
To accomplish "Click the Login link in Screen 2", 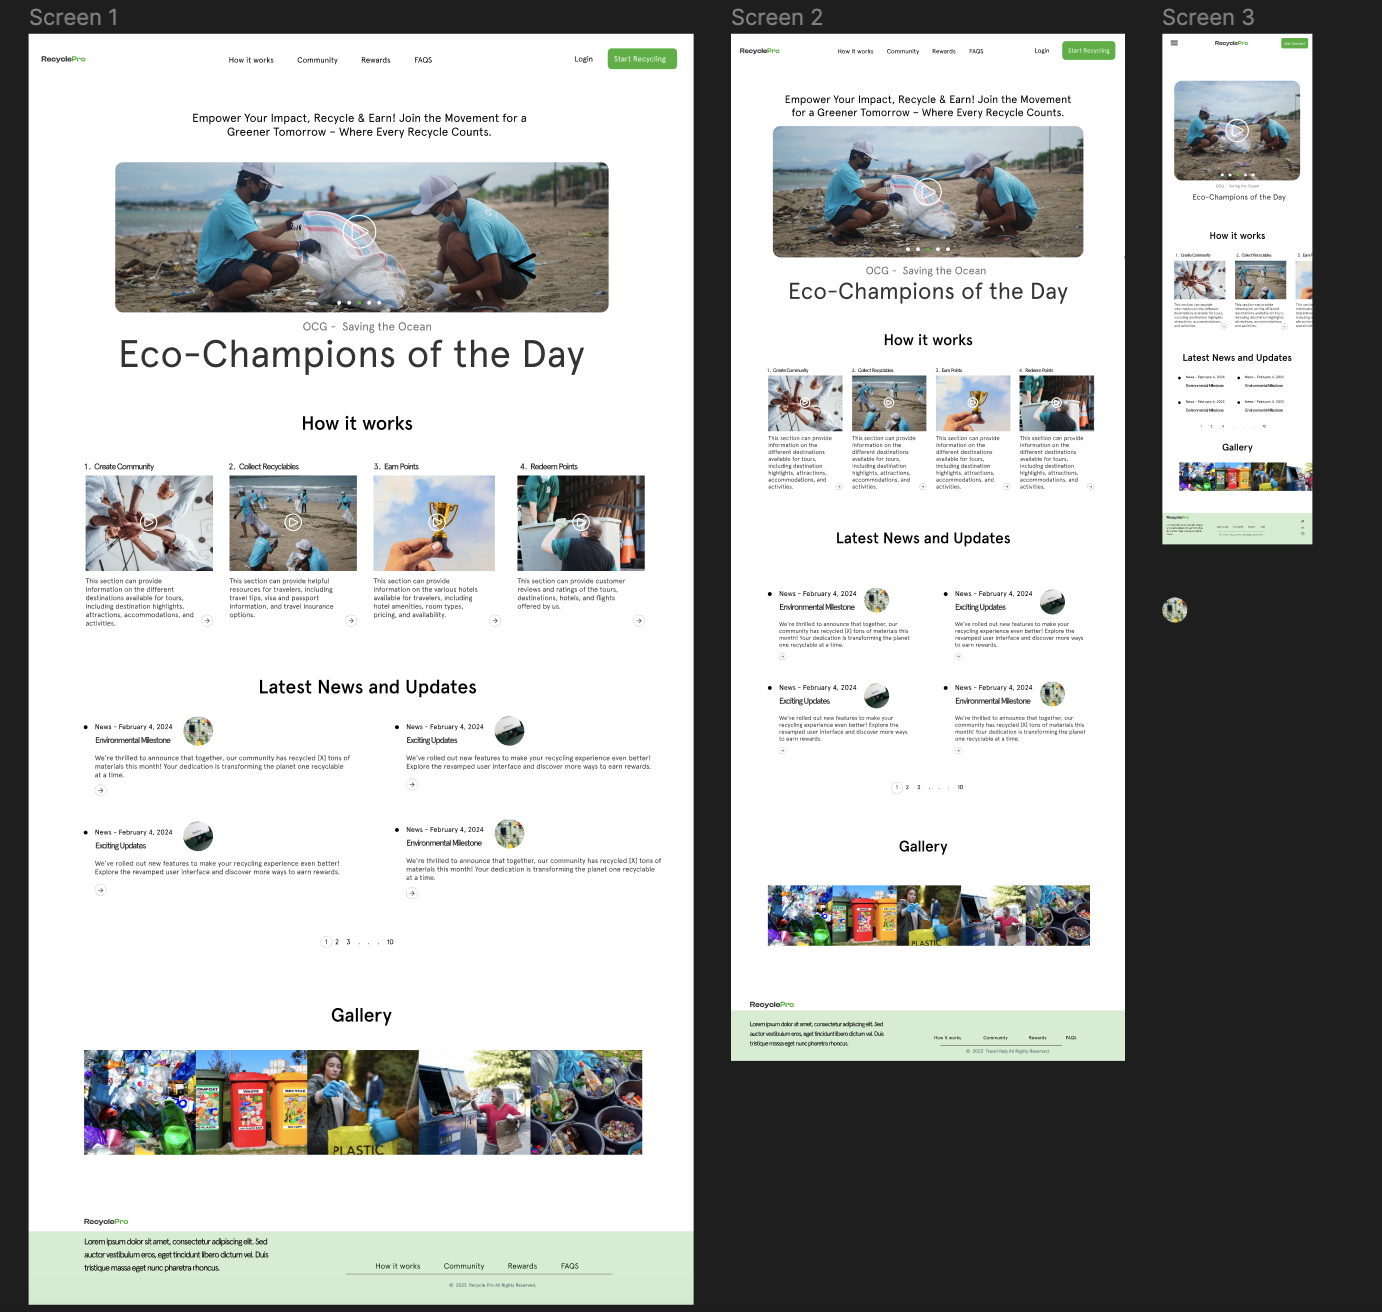I will [x=1042, y=50].
